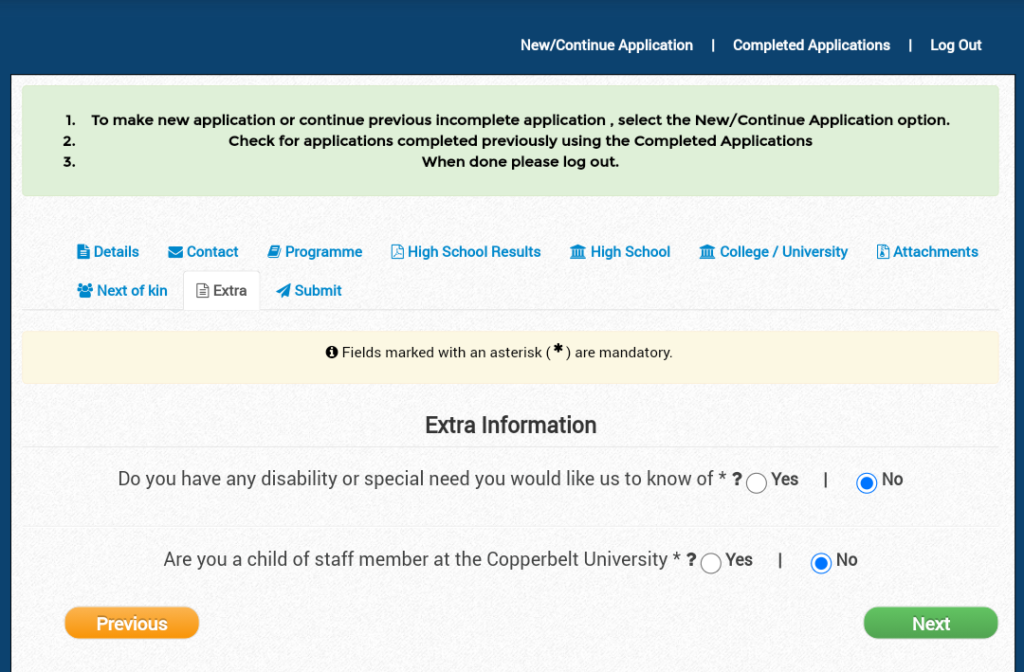
Task: Select No for disability or special need
Action: tap(867, 483)
